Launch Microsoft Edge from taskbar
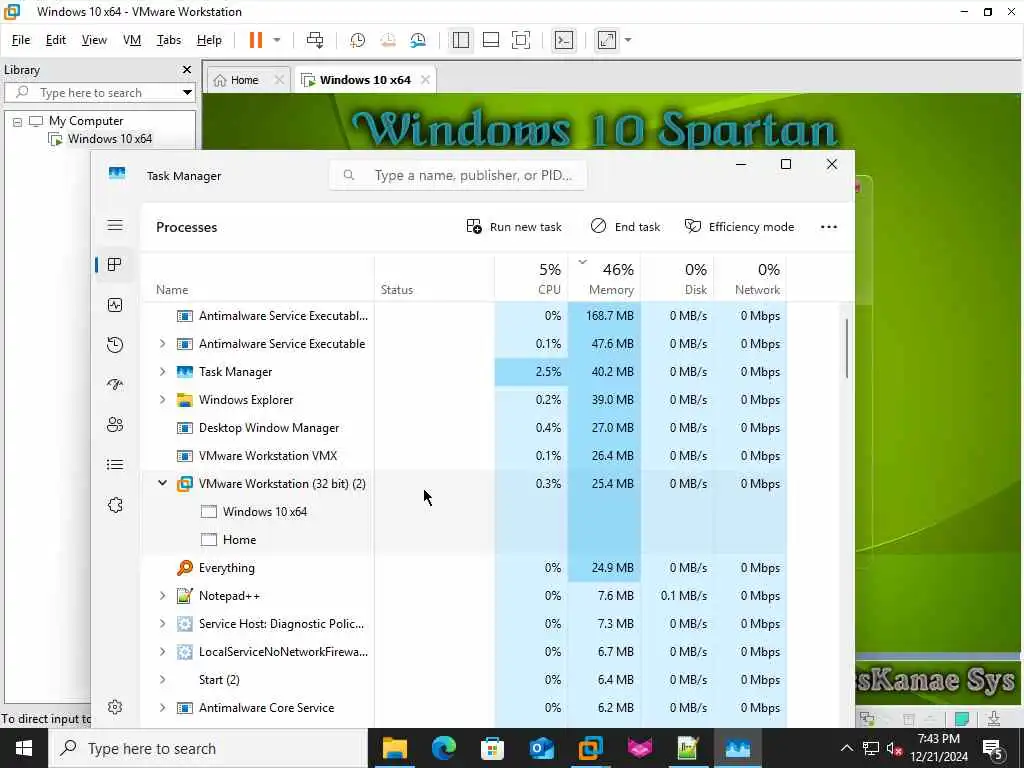The width and height of the screenshot is (1024, 768). pyautogui.click(x=443, y=748)
